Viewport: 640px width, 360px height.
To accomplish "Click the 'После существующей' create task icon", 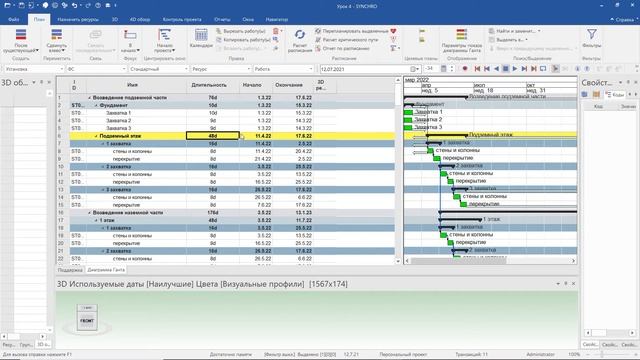I will pyautogui.click(x=21, y=34).
